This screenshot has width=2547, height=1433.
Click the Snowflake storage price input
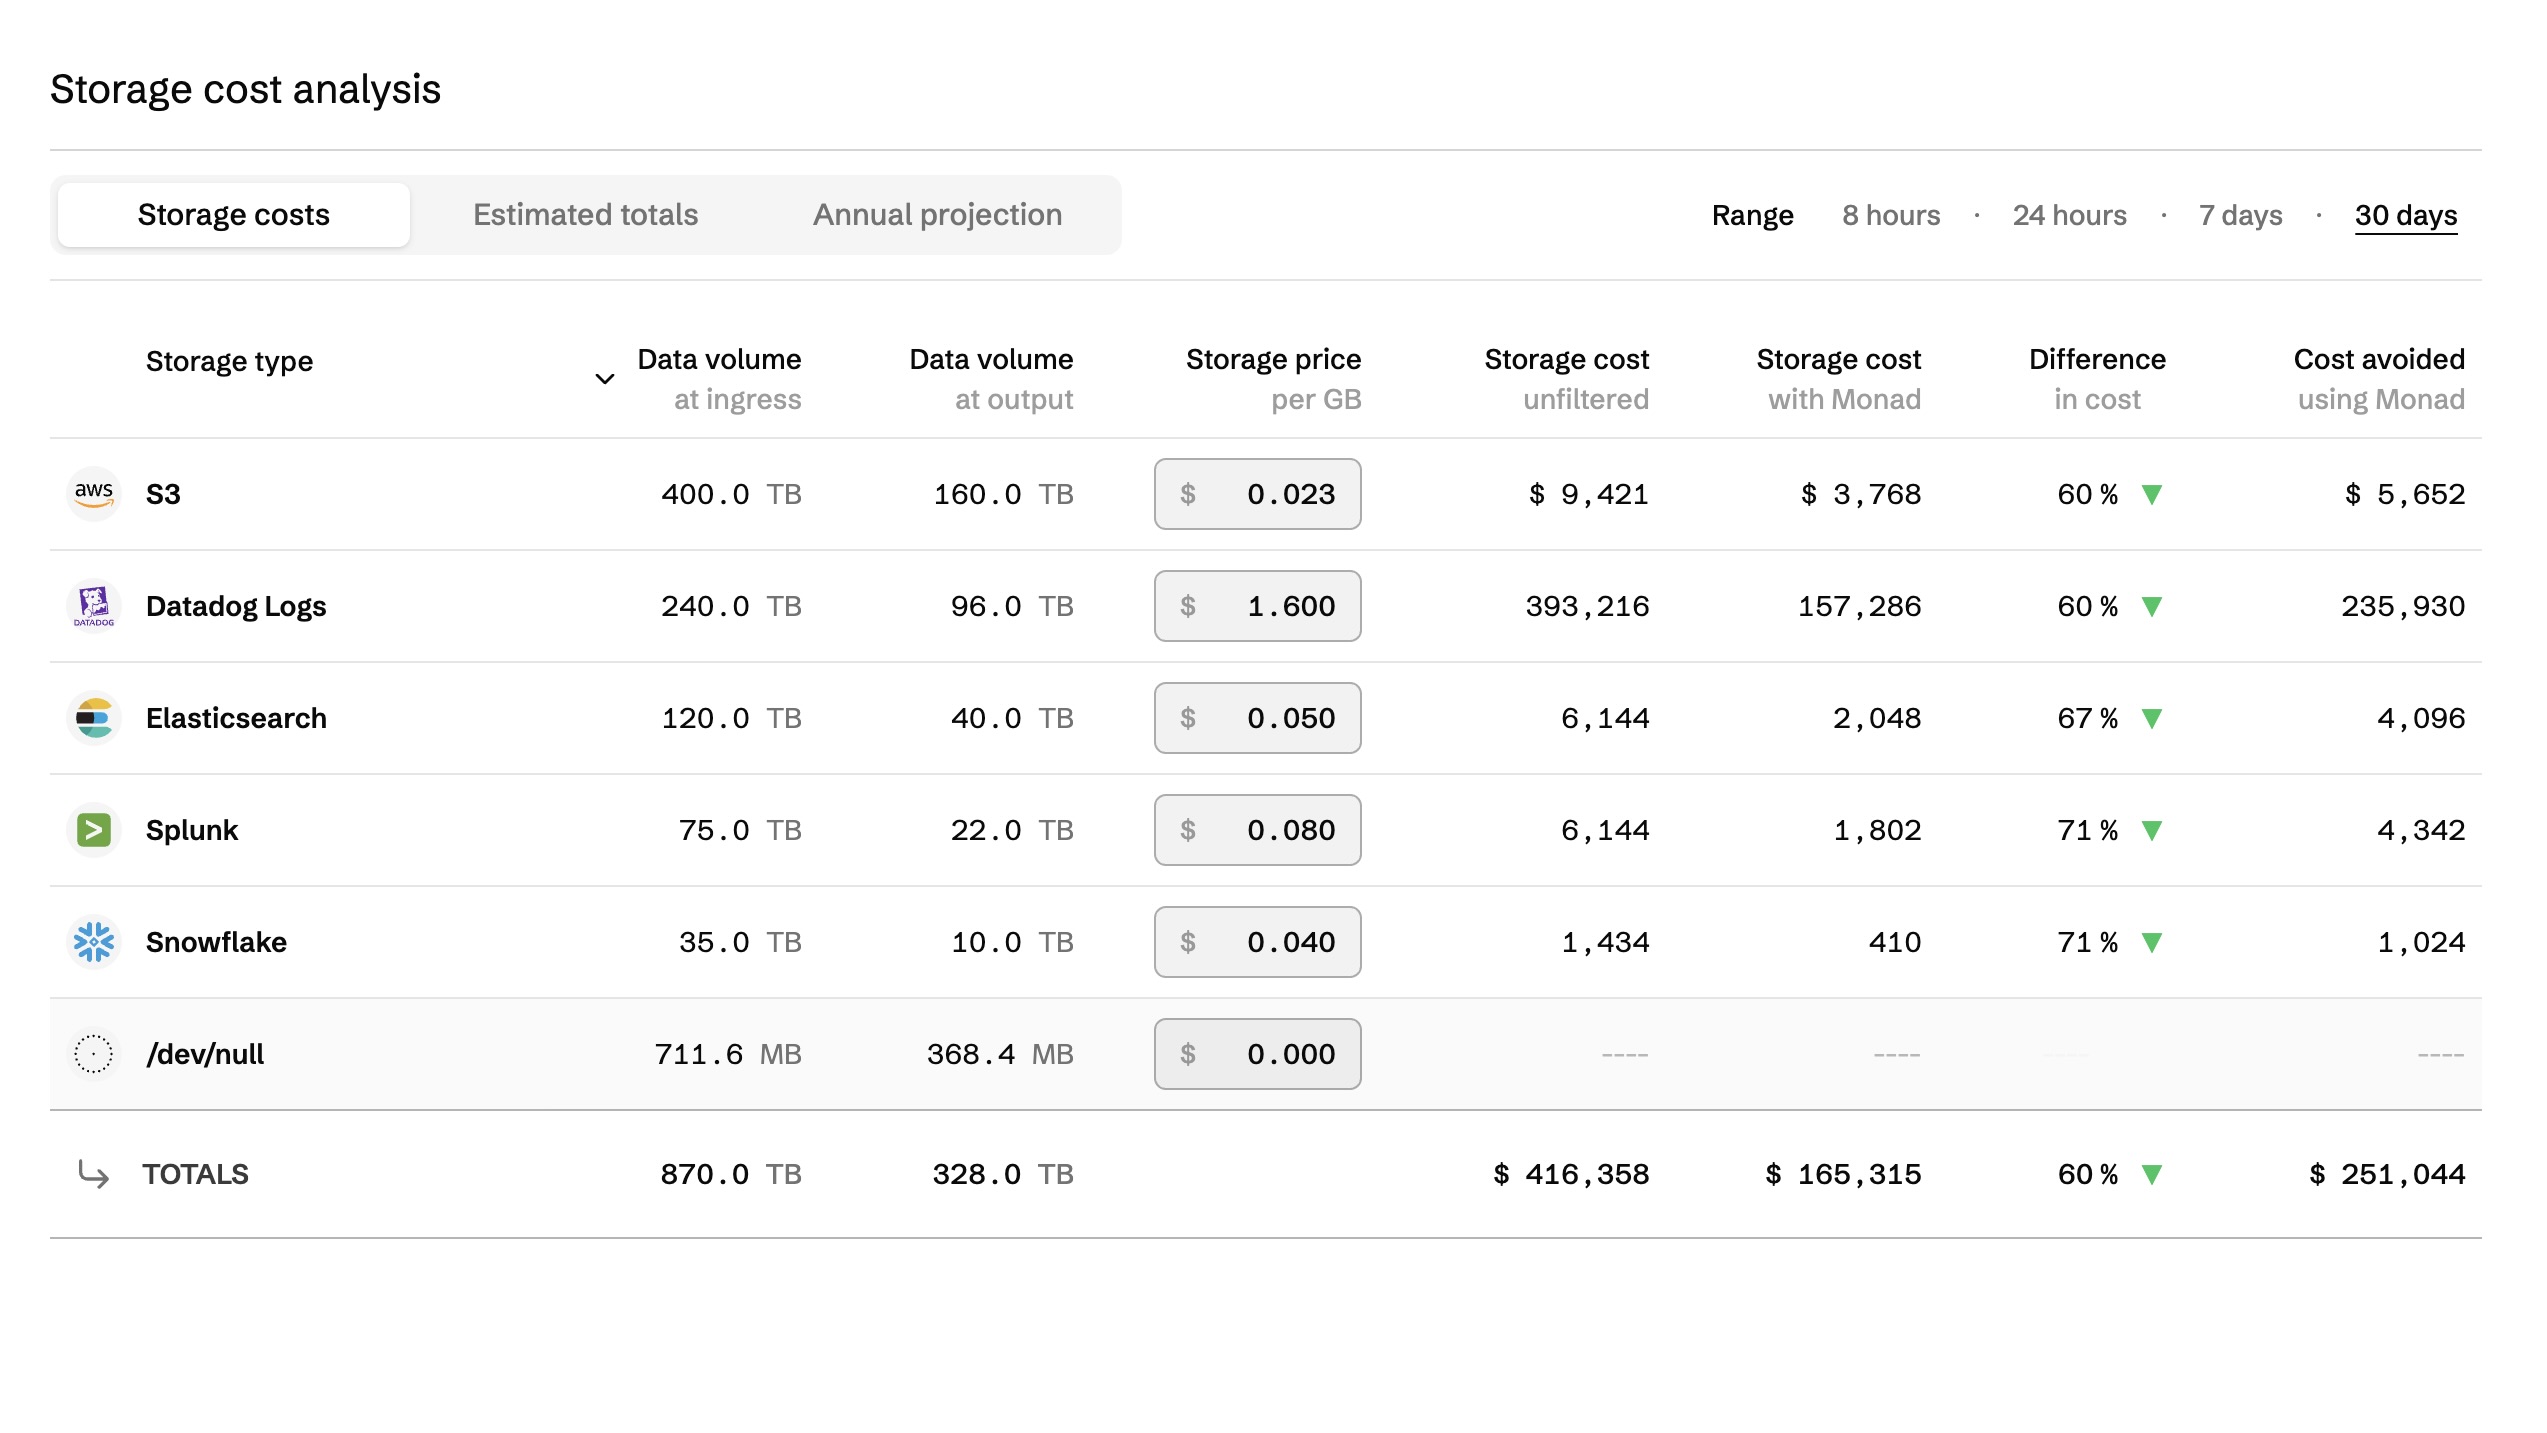click(x=1257, y=941)
